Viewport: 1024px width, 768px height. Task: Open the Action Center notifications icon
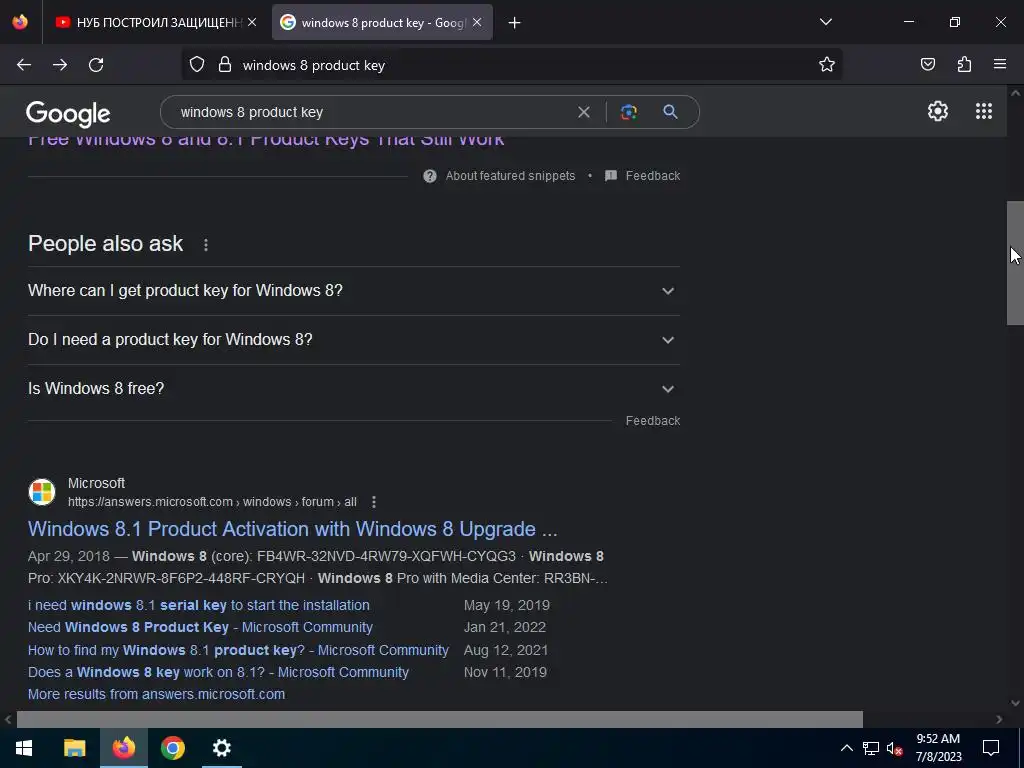pyautogui.click(x=991, y=748)
